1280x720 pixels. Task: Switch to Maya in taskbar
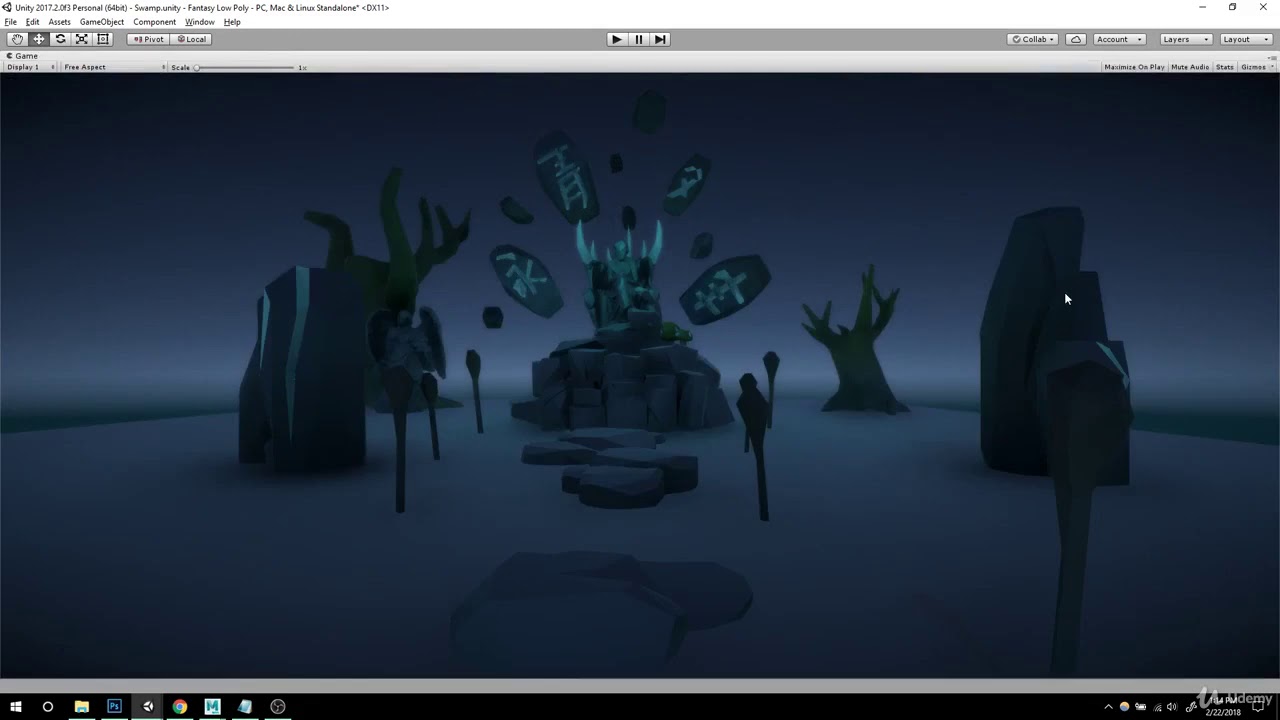[x=212, y=706]
